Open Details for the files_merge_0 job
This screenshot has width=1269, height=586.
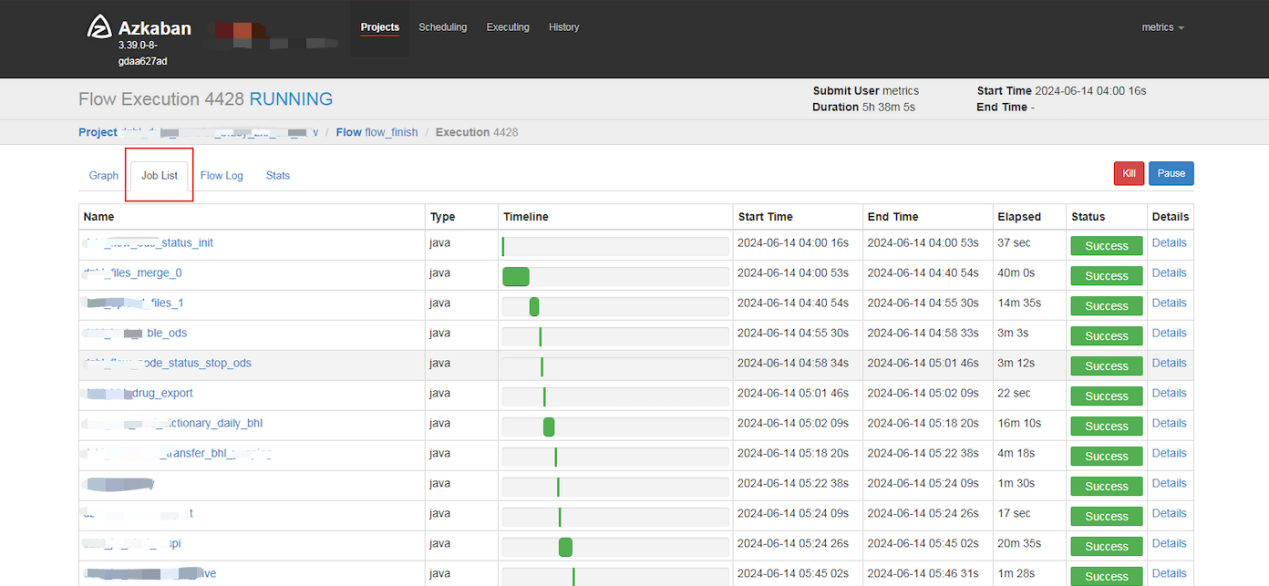(1169, 273)
